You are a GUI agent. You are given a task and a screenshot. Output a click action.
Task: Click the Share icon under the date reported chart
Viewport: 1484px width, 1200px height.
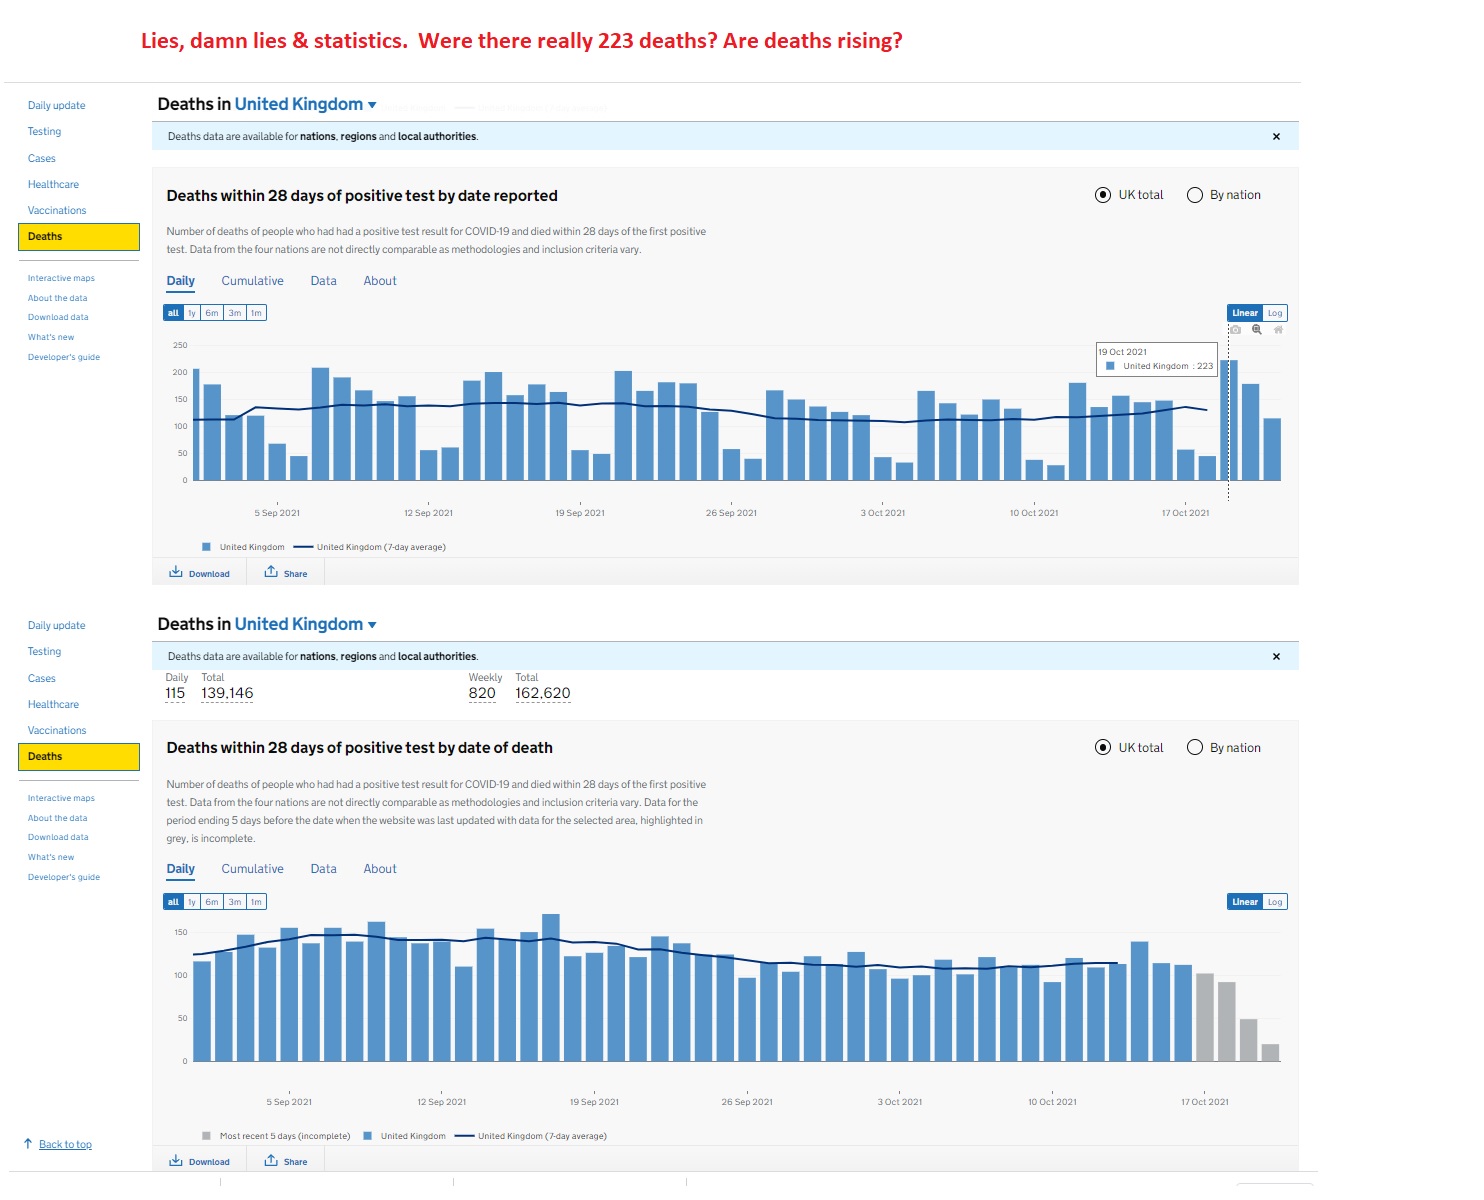pyautogui.click(x=271, y=572)
